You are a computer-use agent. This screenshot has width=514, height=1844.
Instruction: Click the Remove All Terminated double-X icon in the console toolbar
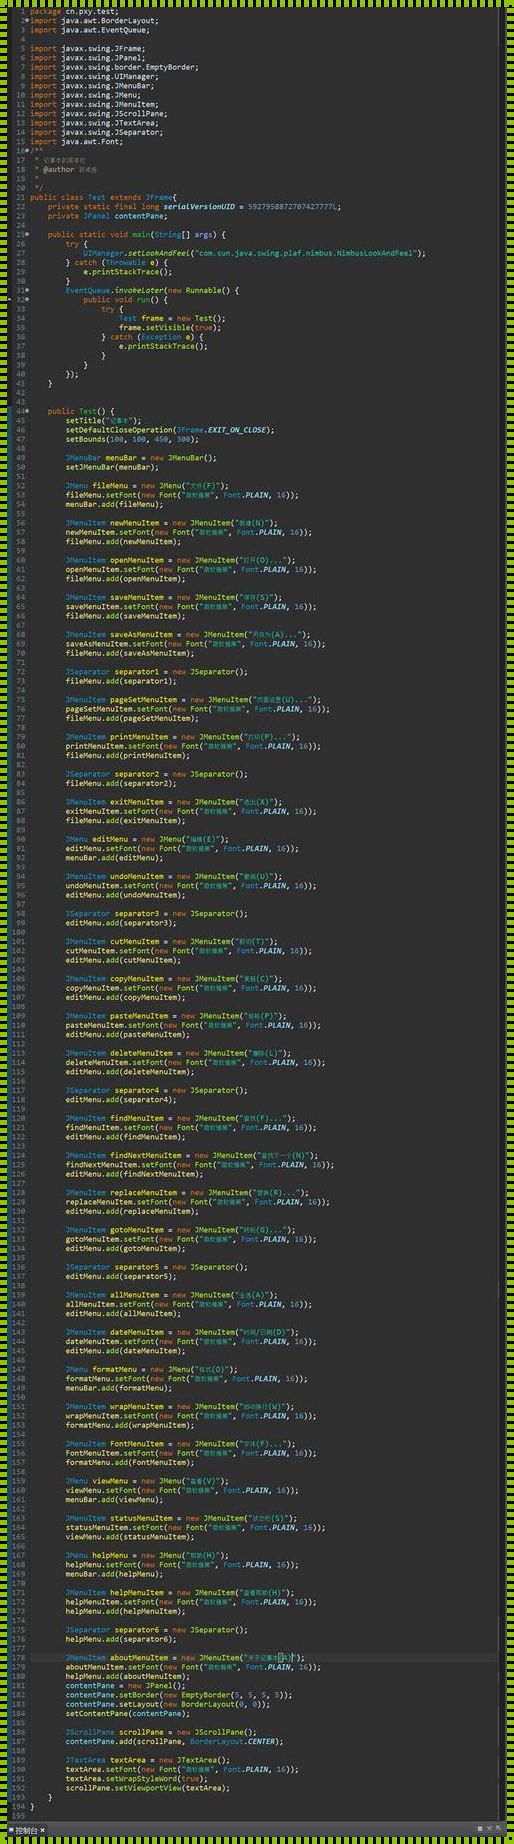498,1829
